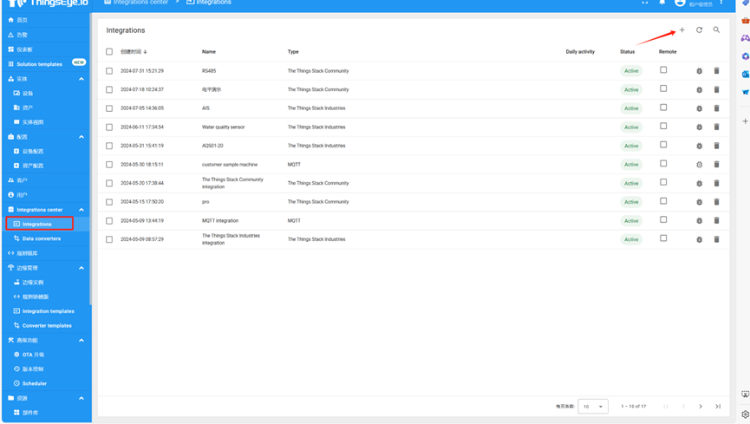Toggle Remote checkbox for pro row
Screen dimensions: 750x424
coord(663,201)
